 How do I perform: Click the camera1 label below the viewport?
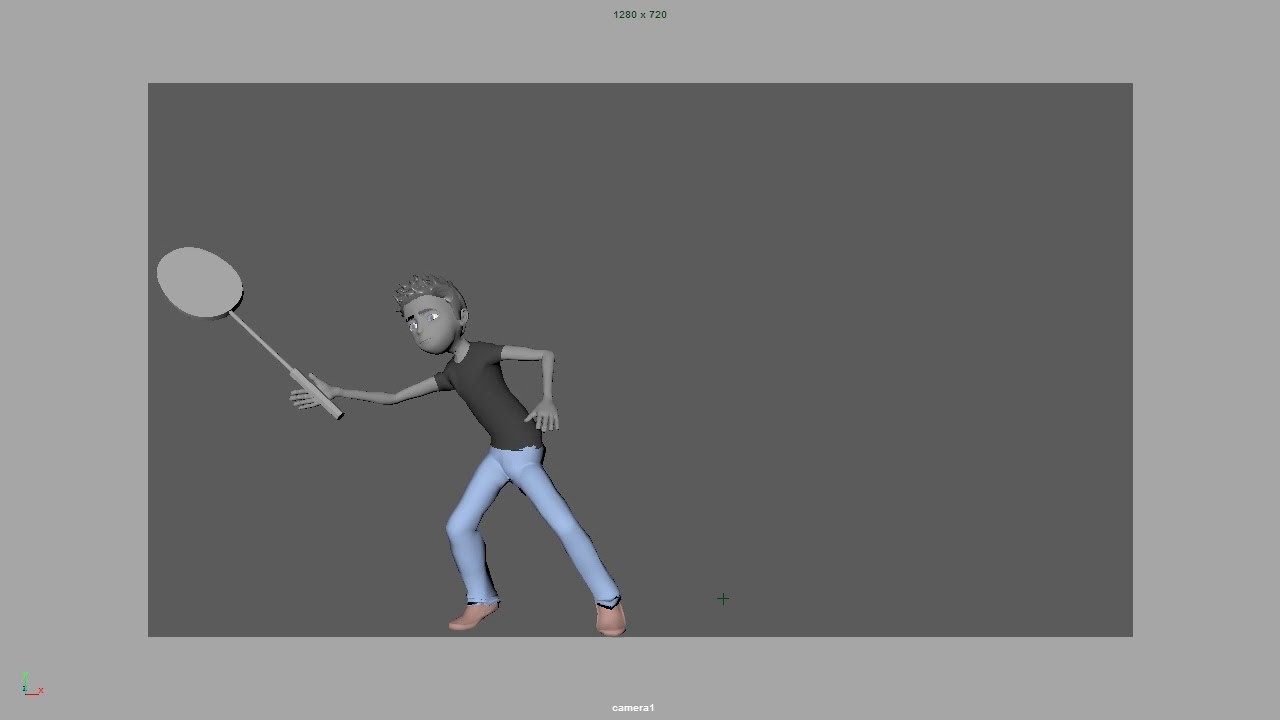point(632,707)
